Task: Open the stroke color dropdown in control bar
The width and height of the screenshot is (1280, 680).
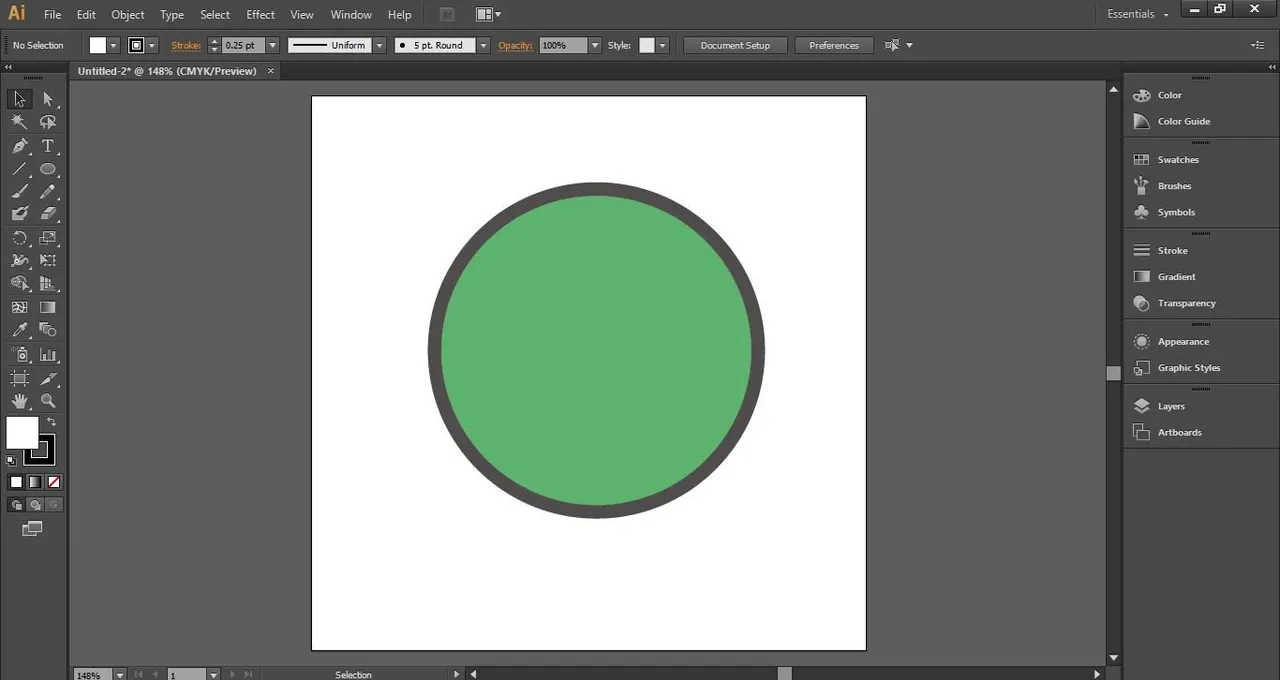Action: point(152,45)
